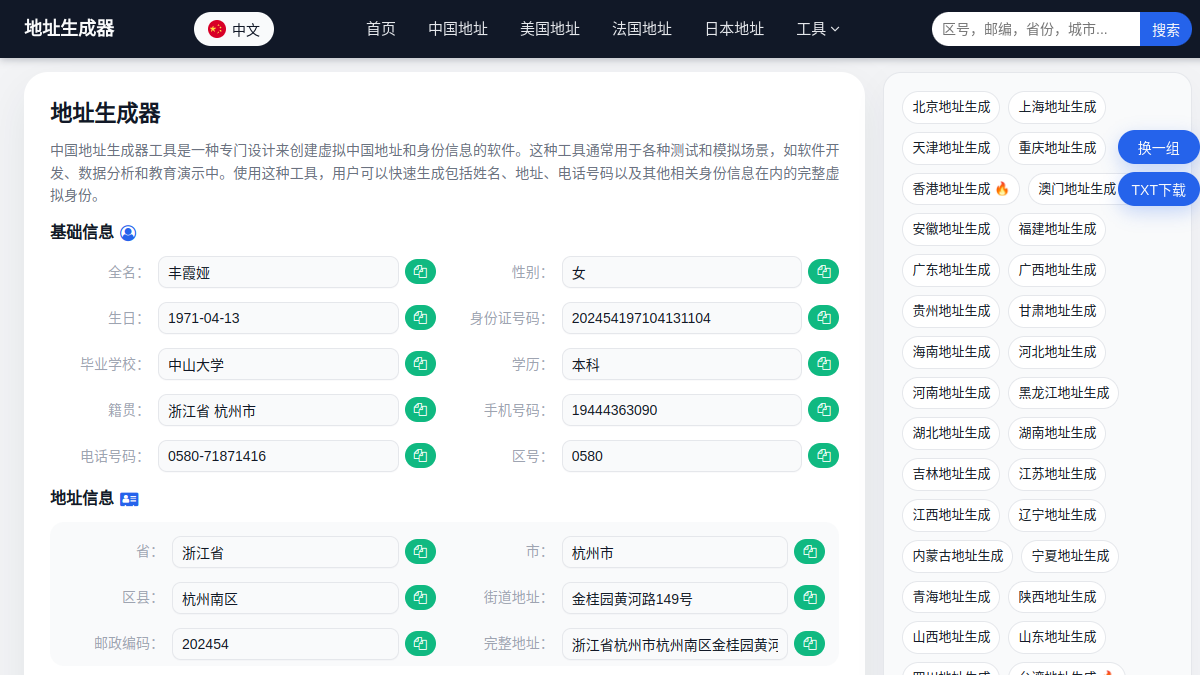Copy the full name 丰霞娅
Viewport: 1200px width, 675px height.
(420, 272)
